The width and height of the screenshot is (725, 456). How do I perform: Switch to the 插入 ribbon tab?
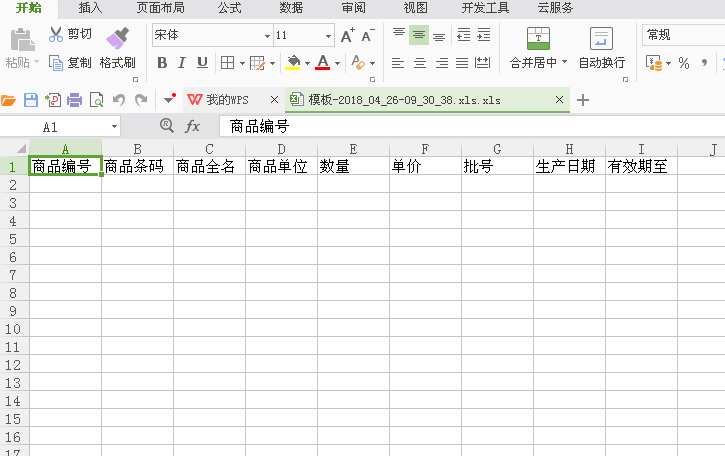coord(90,8)
